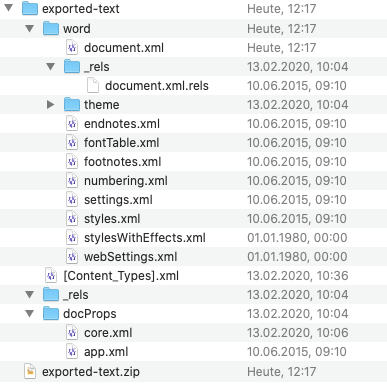This screenshot has height=387, width=387.
Task: Click the docProps folder icon
Action: [51, 313]
